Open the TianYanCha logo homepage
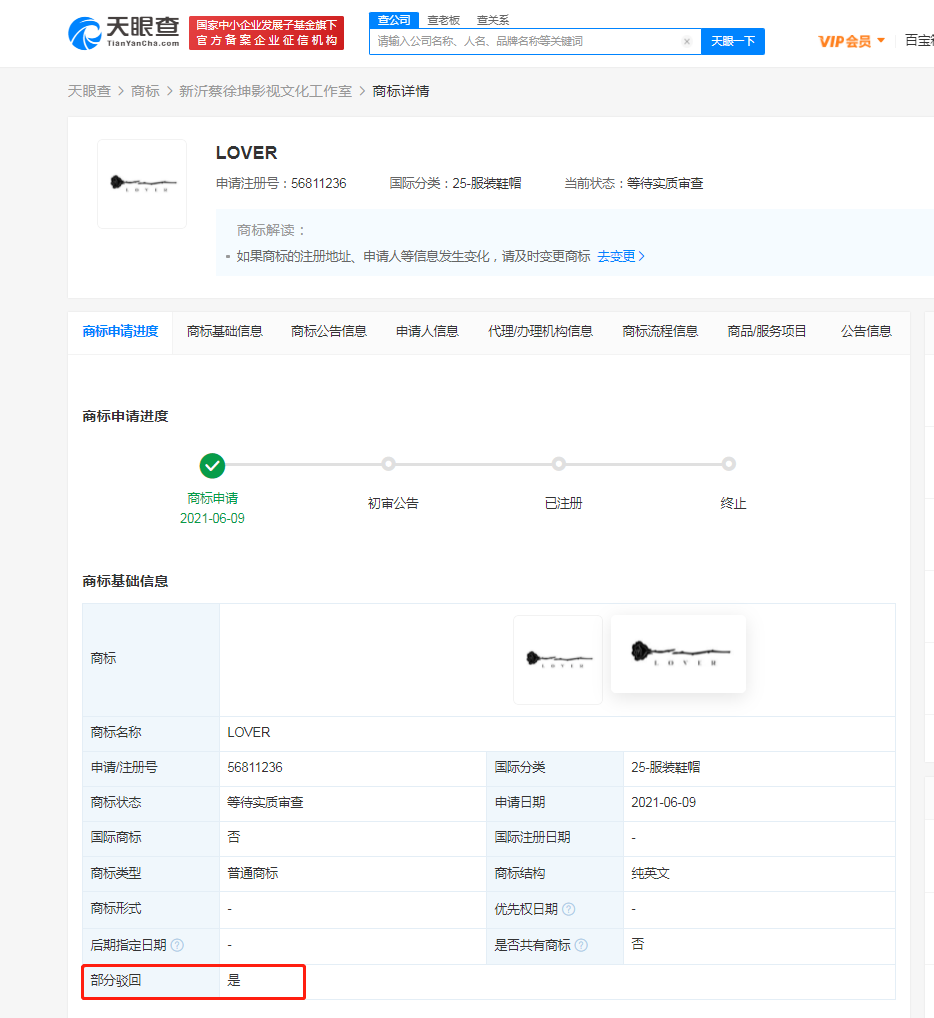This screenshot has height=1018, width=934. tap(124, 32)
